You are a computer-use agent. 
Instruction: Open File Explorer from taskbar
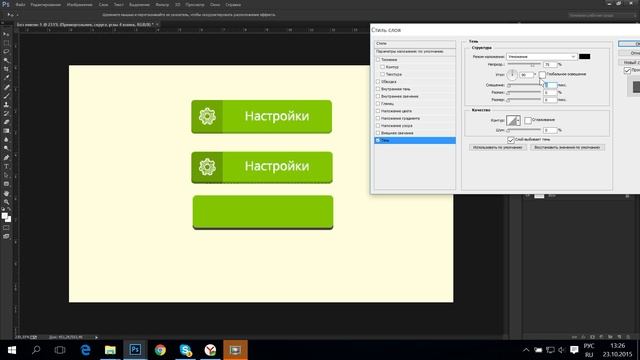pos(110,350)
